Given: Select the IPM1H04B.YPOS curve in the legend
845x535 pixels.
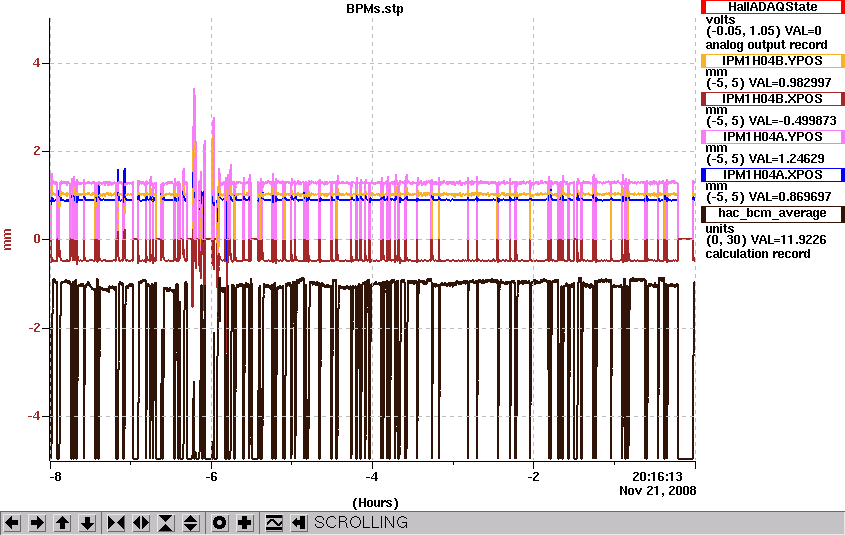Looking at the screenshot, I should 772,61.
